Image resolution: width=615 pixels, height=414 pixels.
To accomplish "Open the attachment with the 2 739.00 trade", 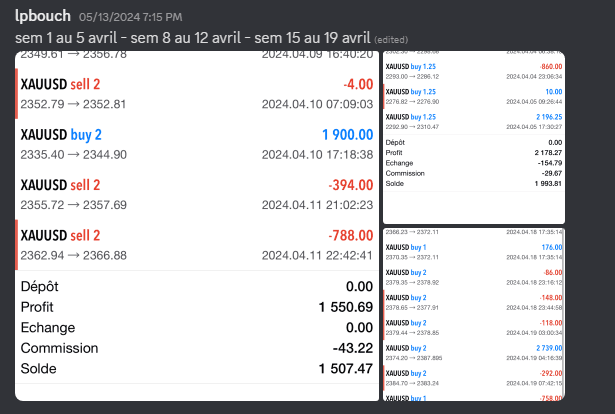I will [x=474, y=314].
